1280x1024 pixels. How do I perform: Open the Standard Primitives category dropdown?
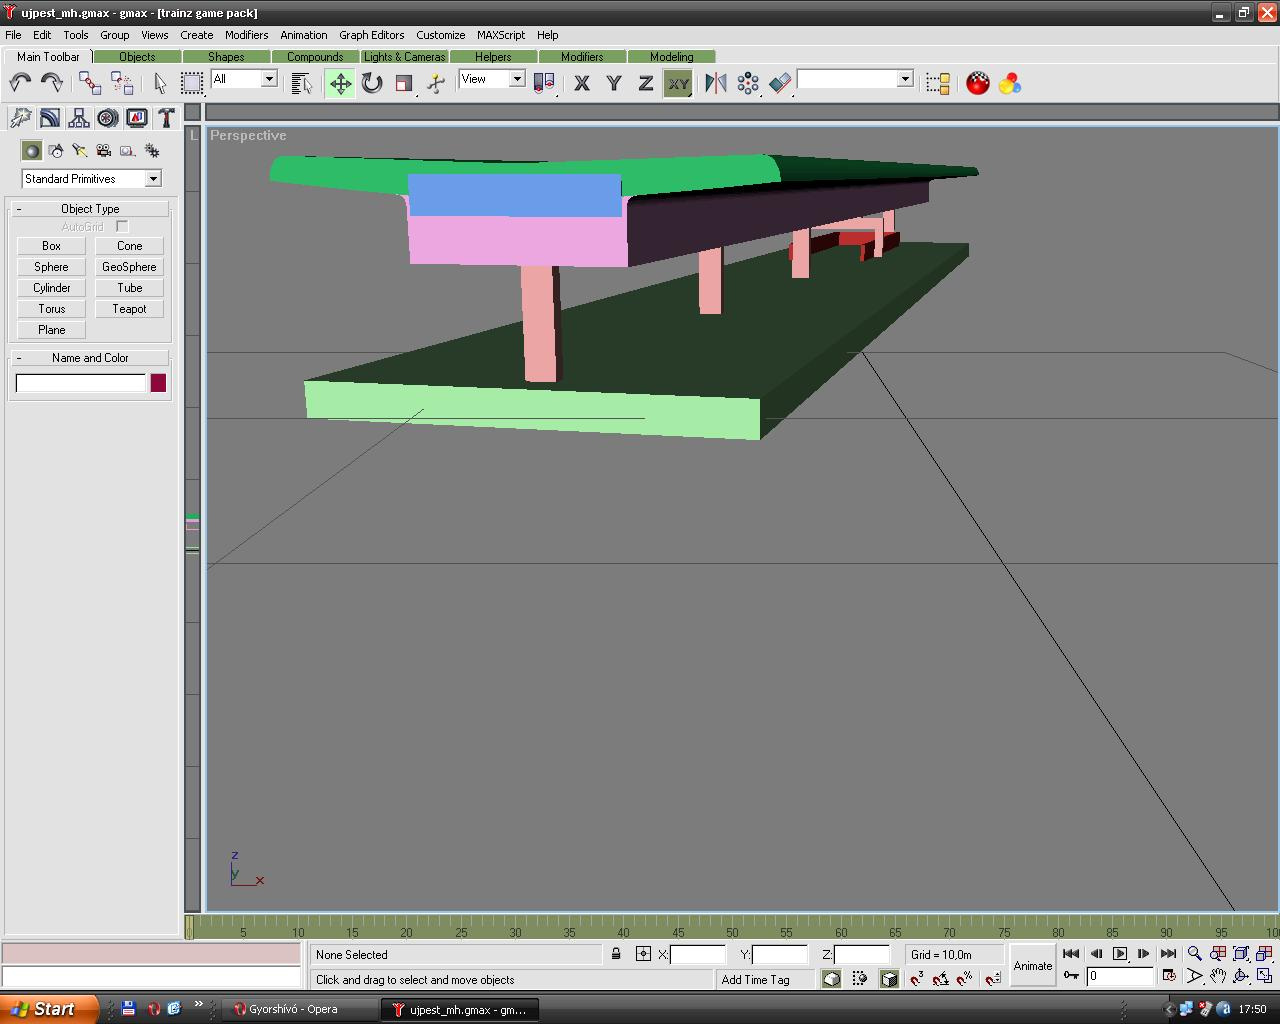tap(91, 178)
